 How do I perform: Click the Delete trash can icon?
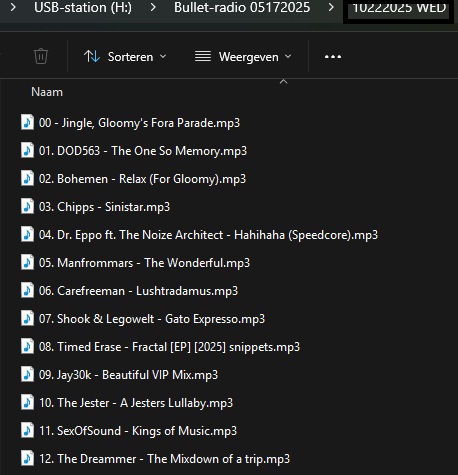[x=41, y=56]
